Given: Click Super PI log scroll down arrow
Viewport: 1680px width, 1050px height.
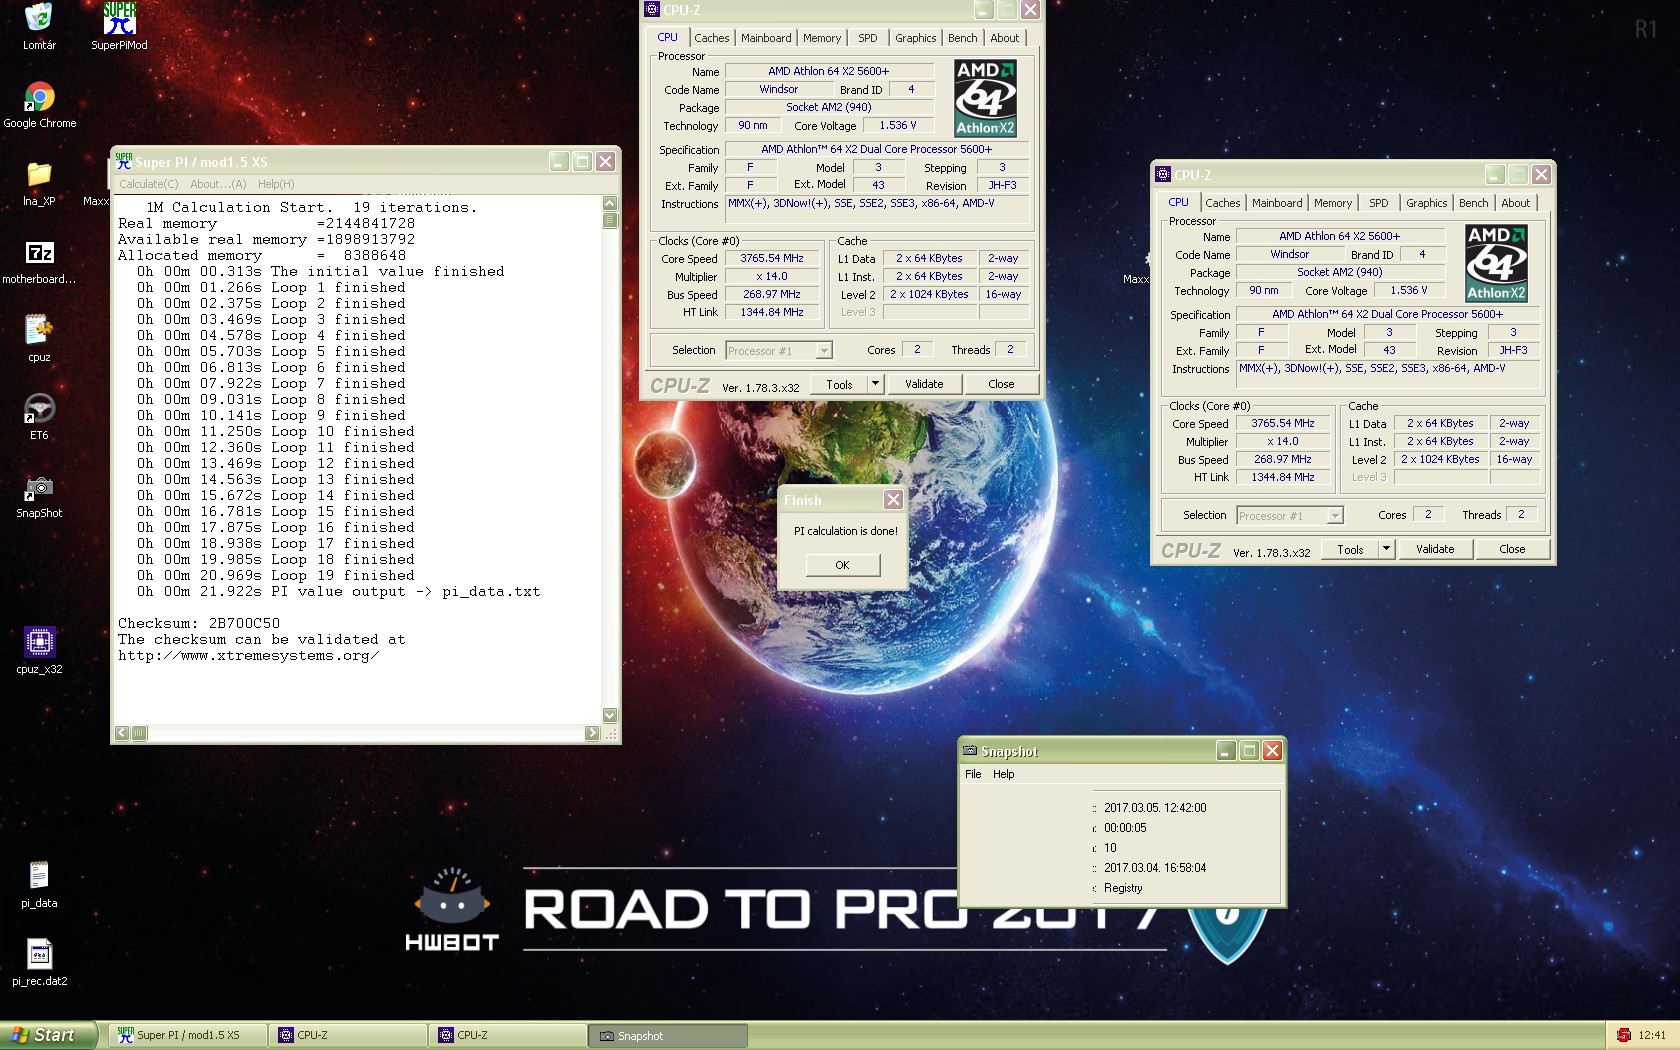Looking at the screenshot, I should pyautogui.click(x=610, y=715).
